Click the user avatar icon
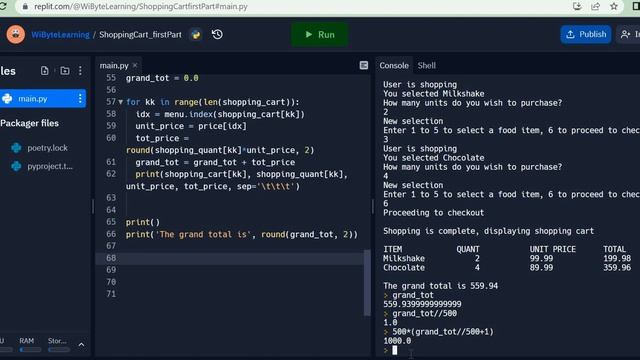 click(x=16, y=34)
